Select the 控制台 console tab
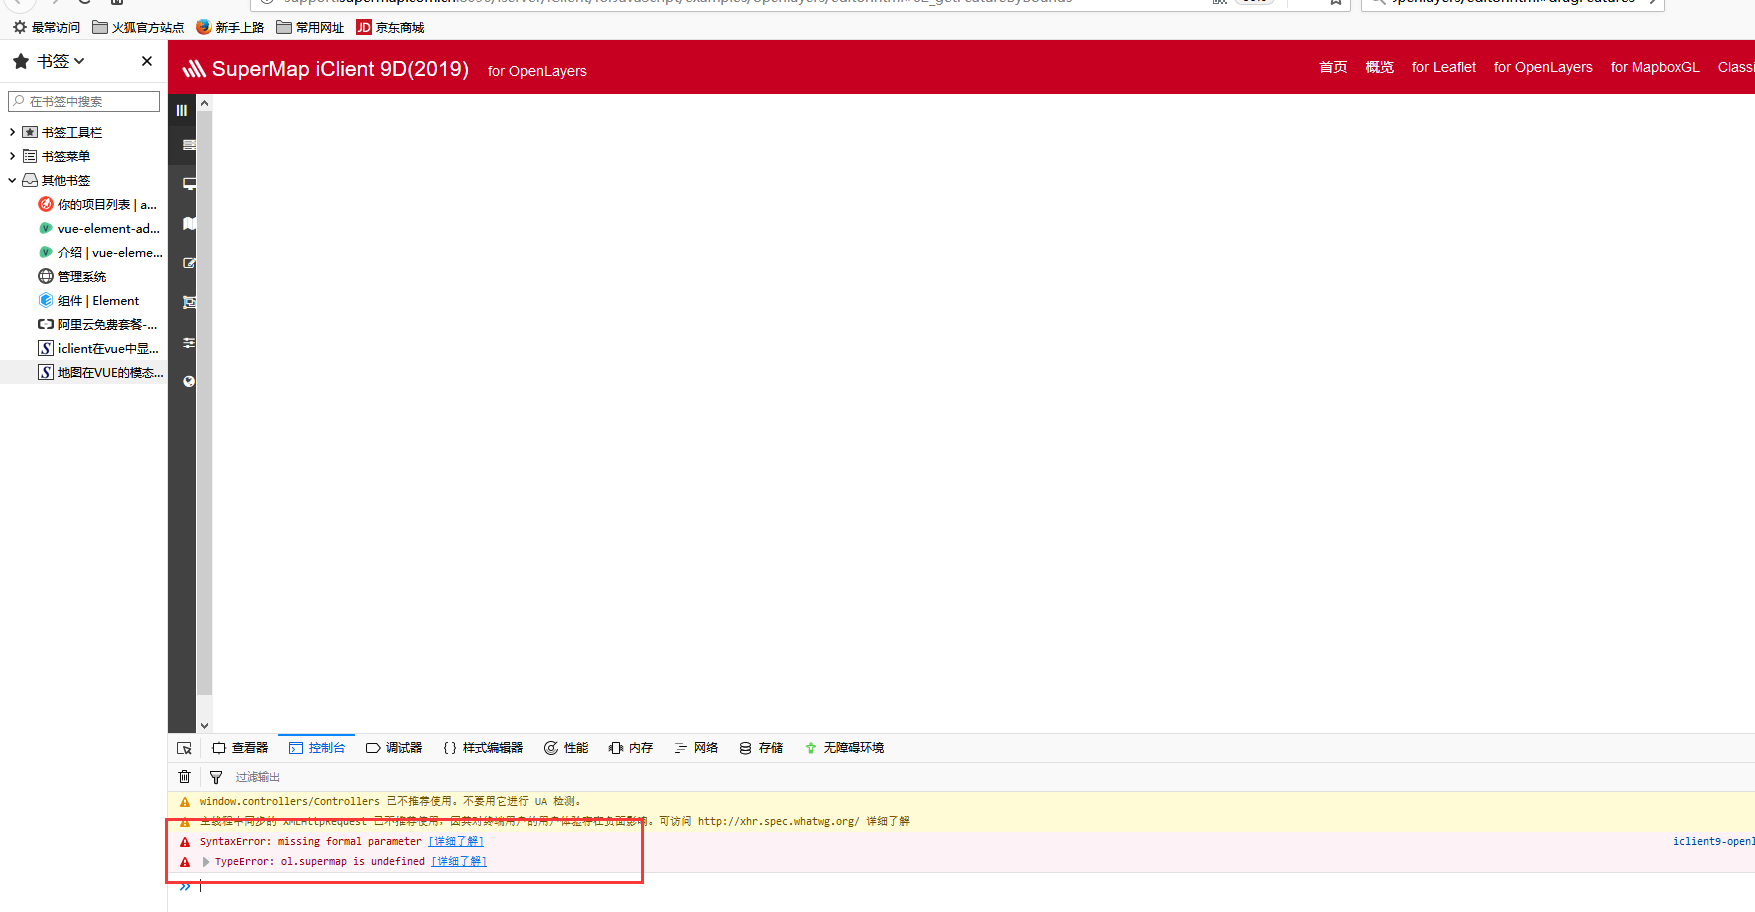1755x912 pixels. pyautogui.click(x=317, y=748)
